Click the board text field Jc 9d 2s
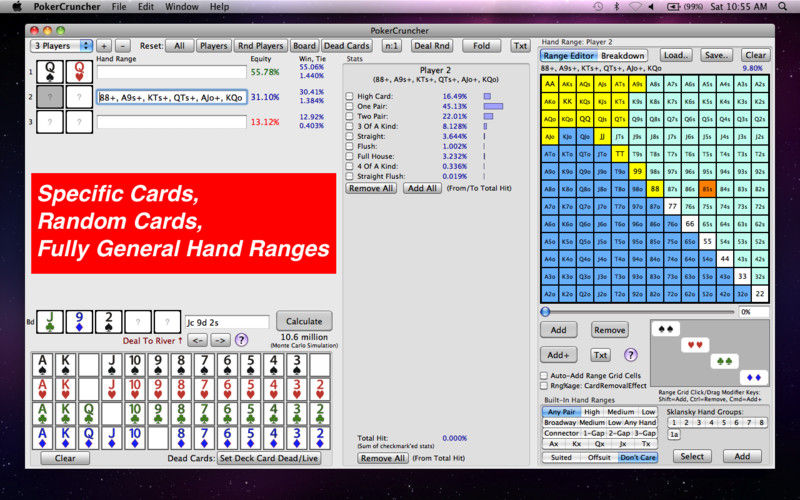This screenshot has height=500, width=800. click(x=227, y=322)
